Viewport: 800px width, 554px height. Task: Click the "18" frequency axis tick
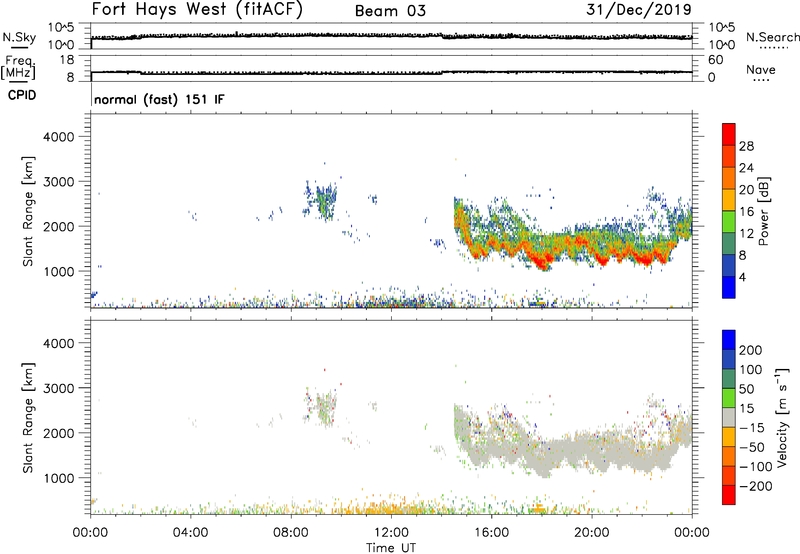click(x=67, y=60)
